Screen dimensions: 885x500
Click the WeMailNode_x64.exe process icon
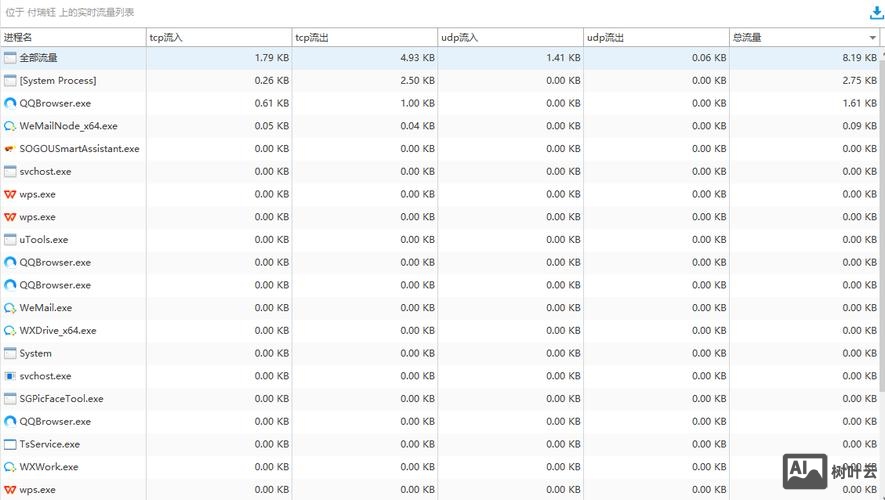[x=10, y=126]
